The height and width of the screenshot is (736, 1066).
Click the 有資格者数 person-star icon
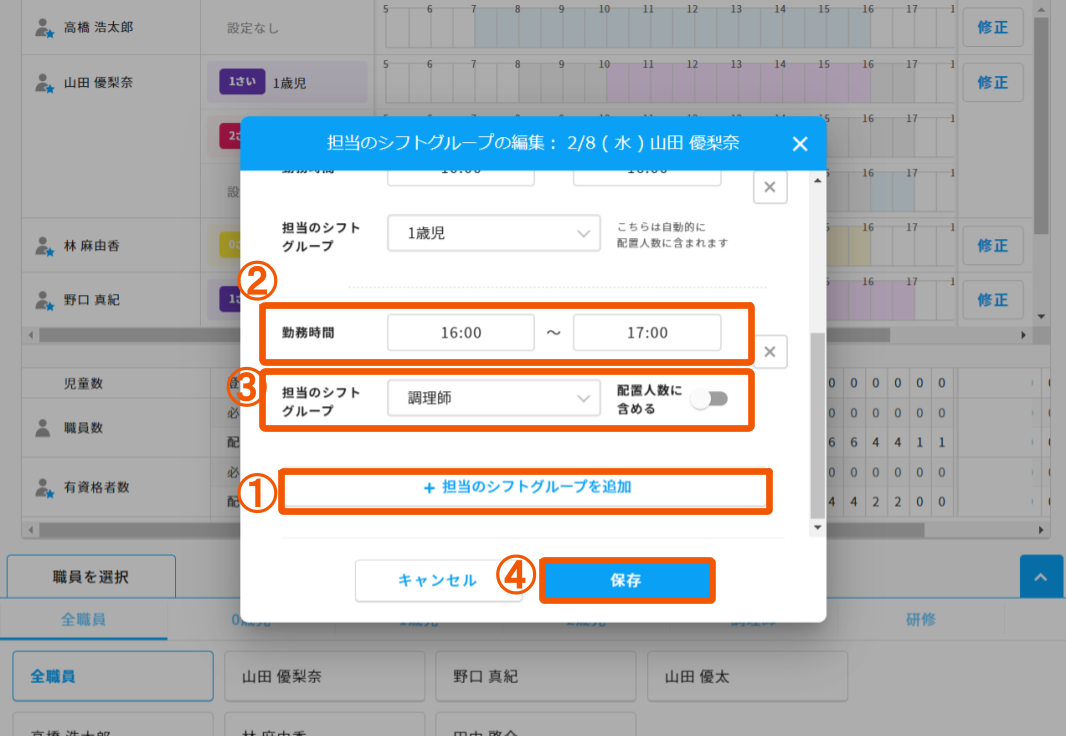43,488
